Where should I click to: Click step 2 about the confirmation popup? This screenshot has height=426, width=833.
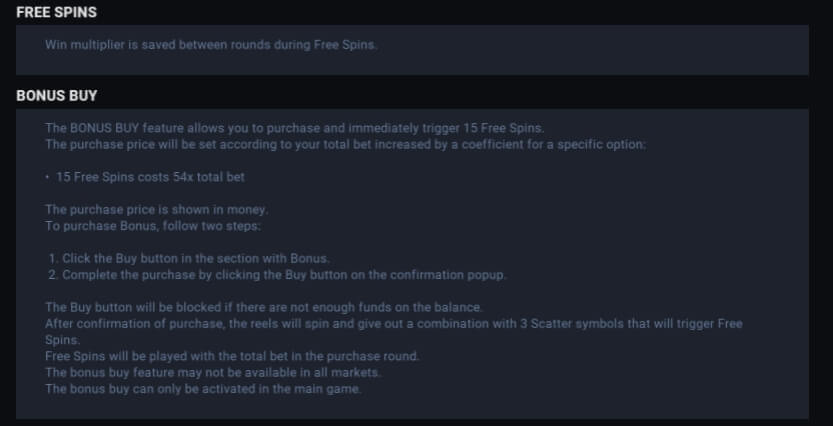[x=277, y=275]
